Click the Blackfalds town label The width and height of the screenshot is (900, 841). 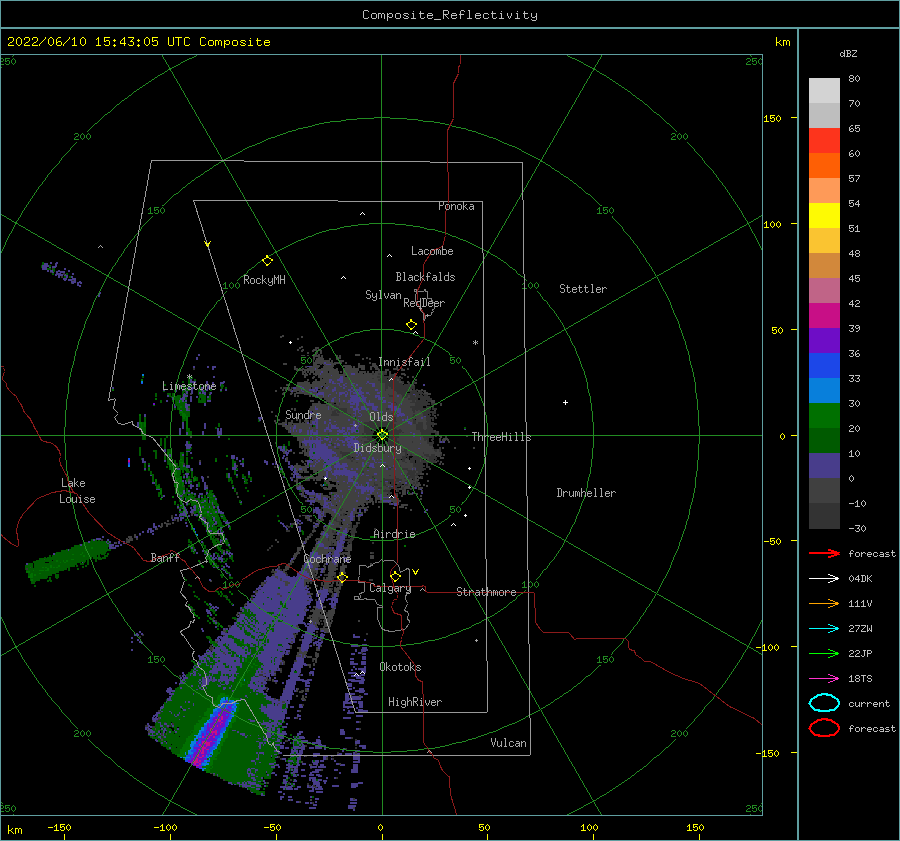(425, 277)
